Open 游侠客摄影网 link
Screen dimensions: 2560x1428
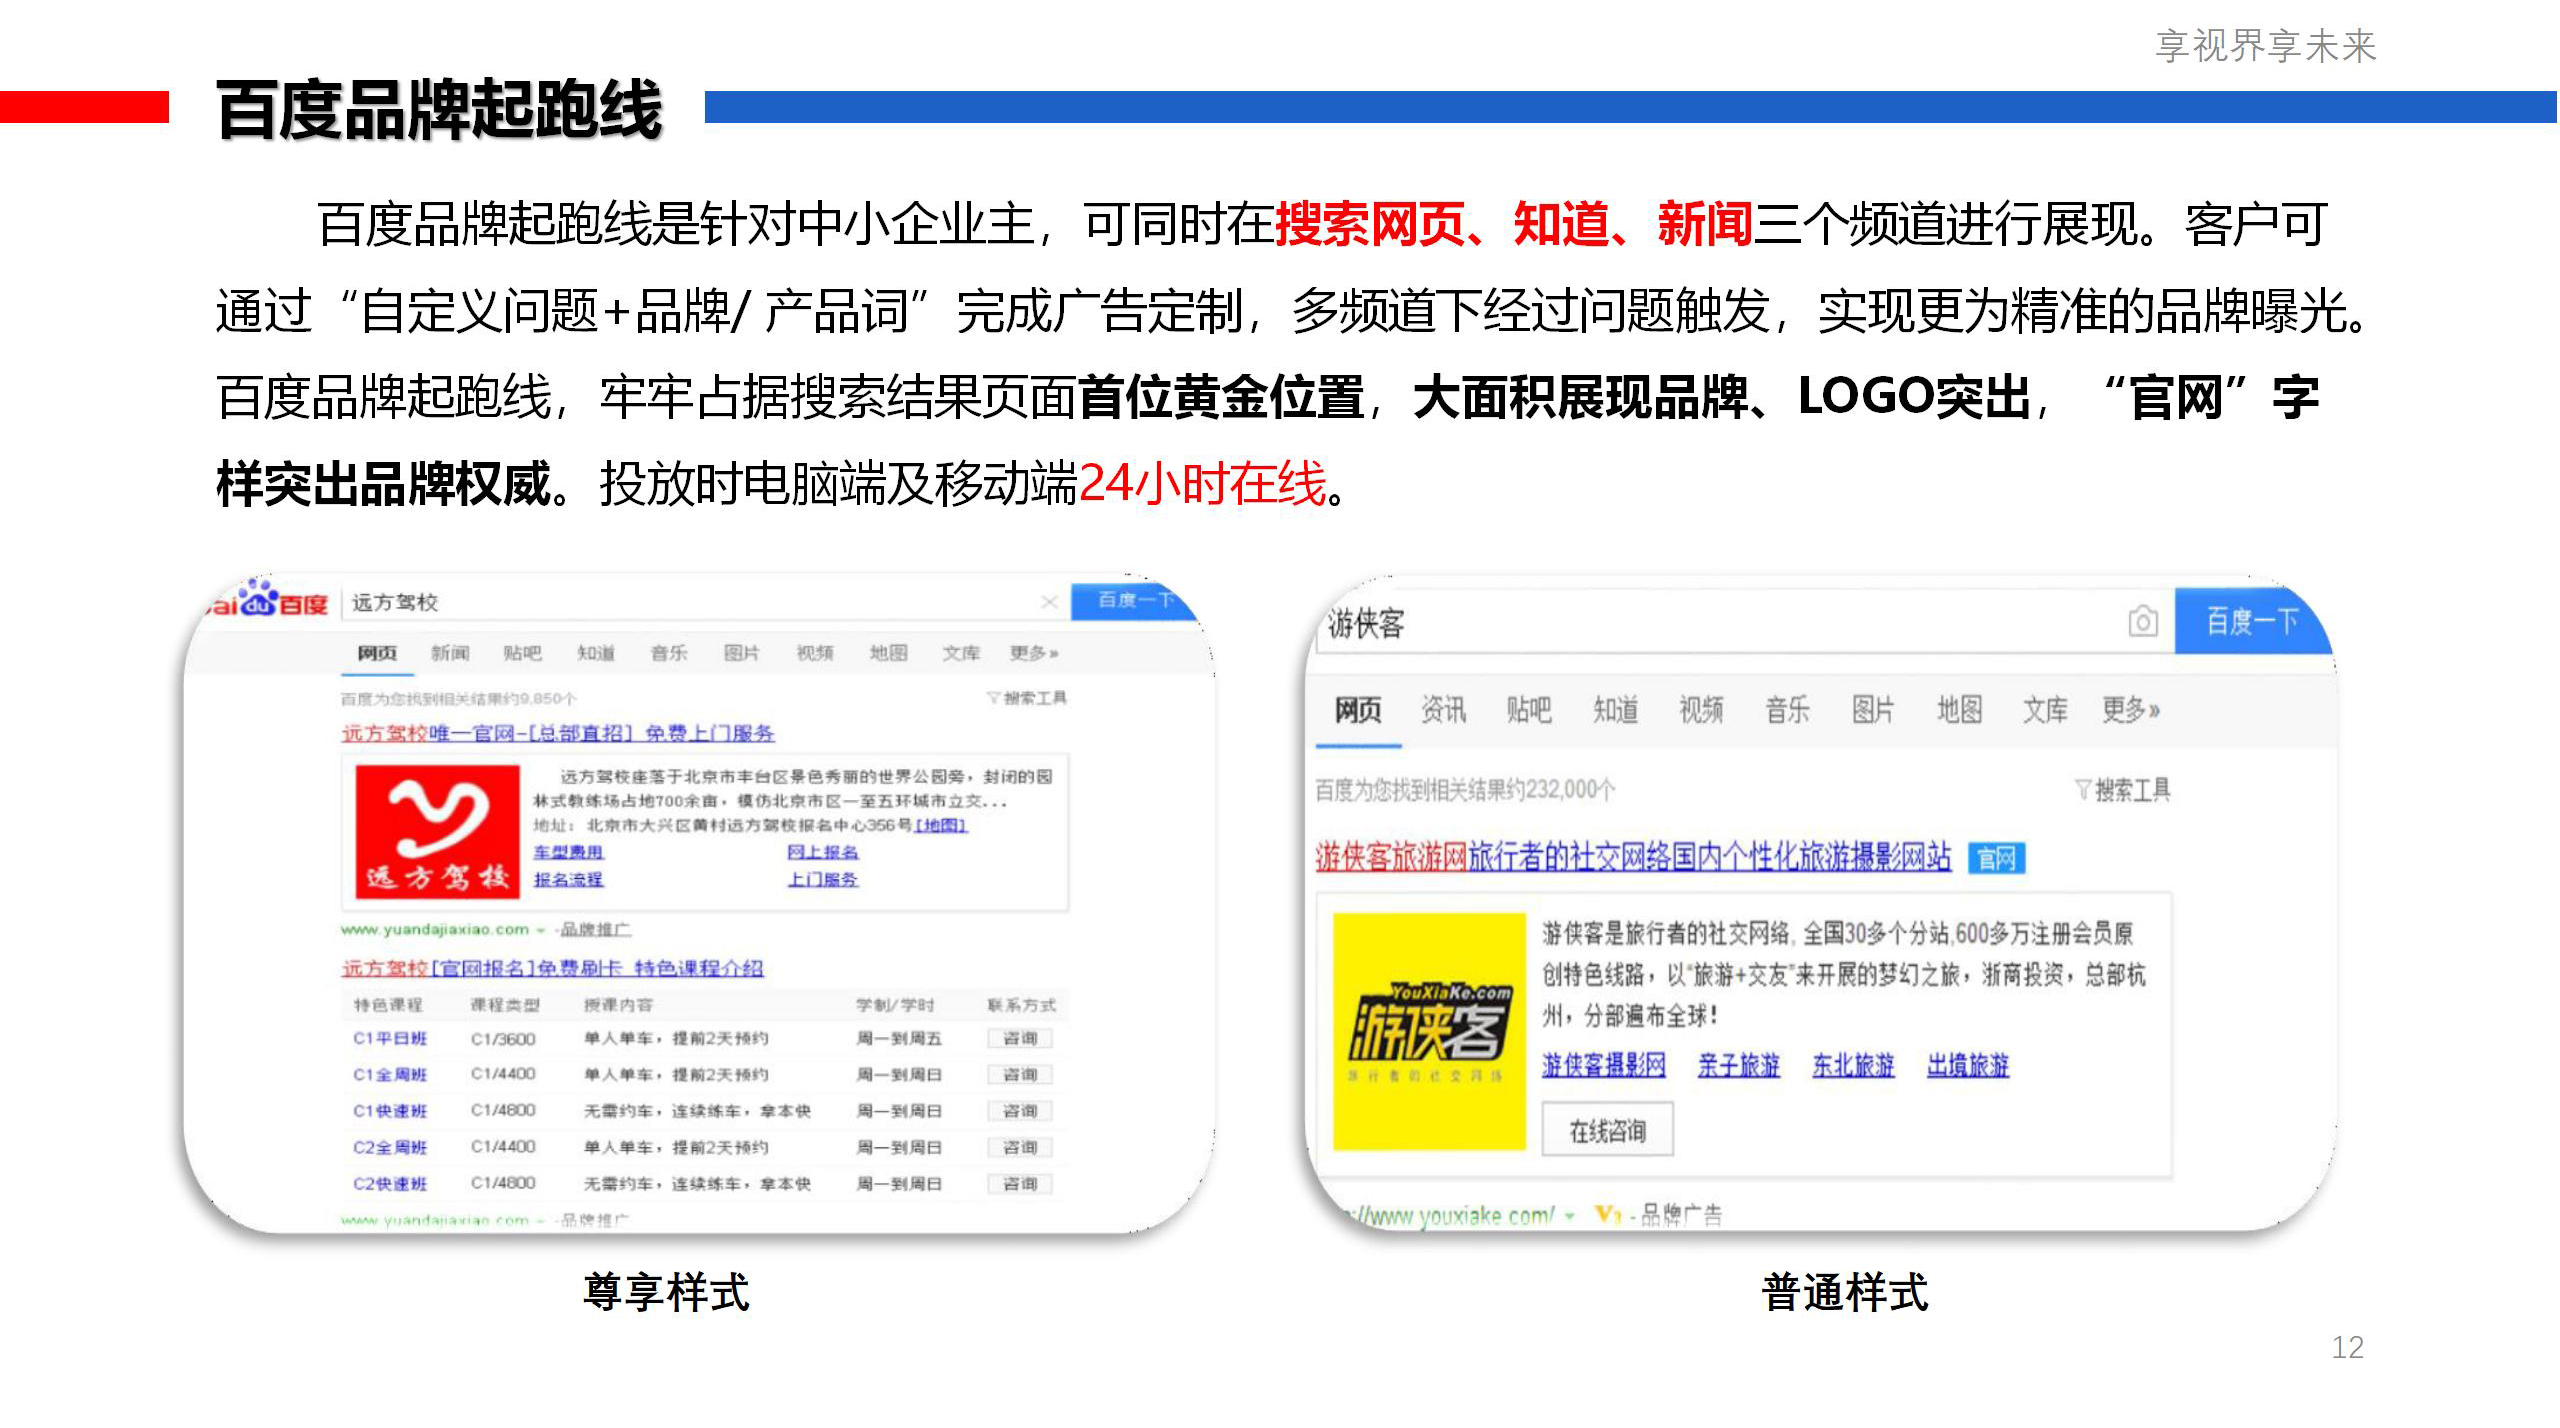click(1603, 1066)
